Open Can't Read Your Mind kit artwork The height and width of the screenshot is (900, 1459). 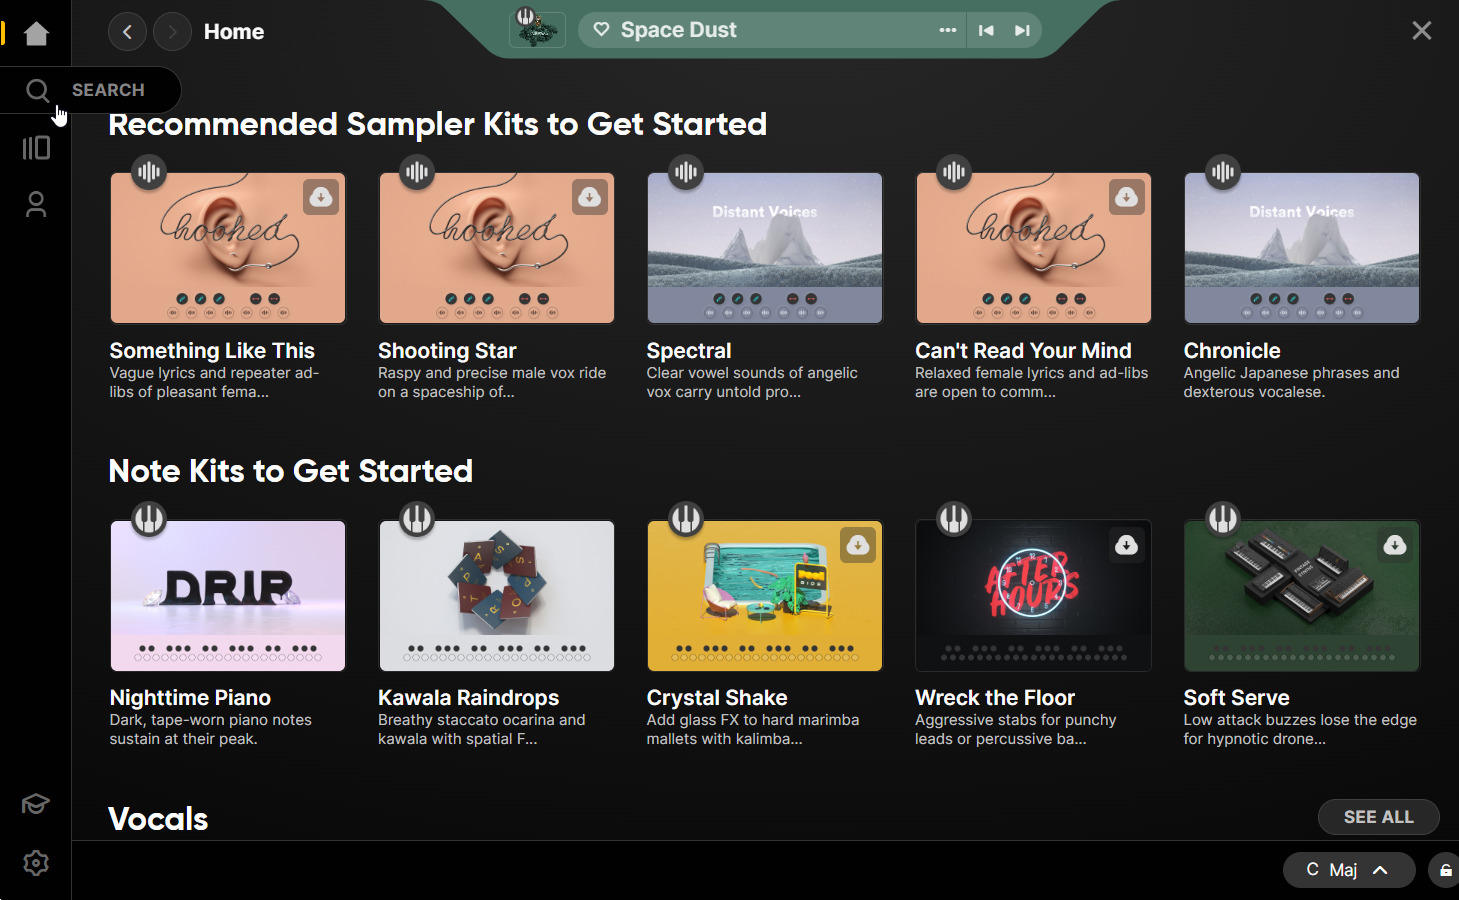click(1034, 248)
